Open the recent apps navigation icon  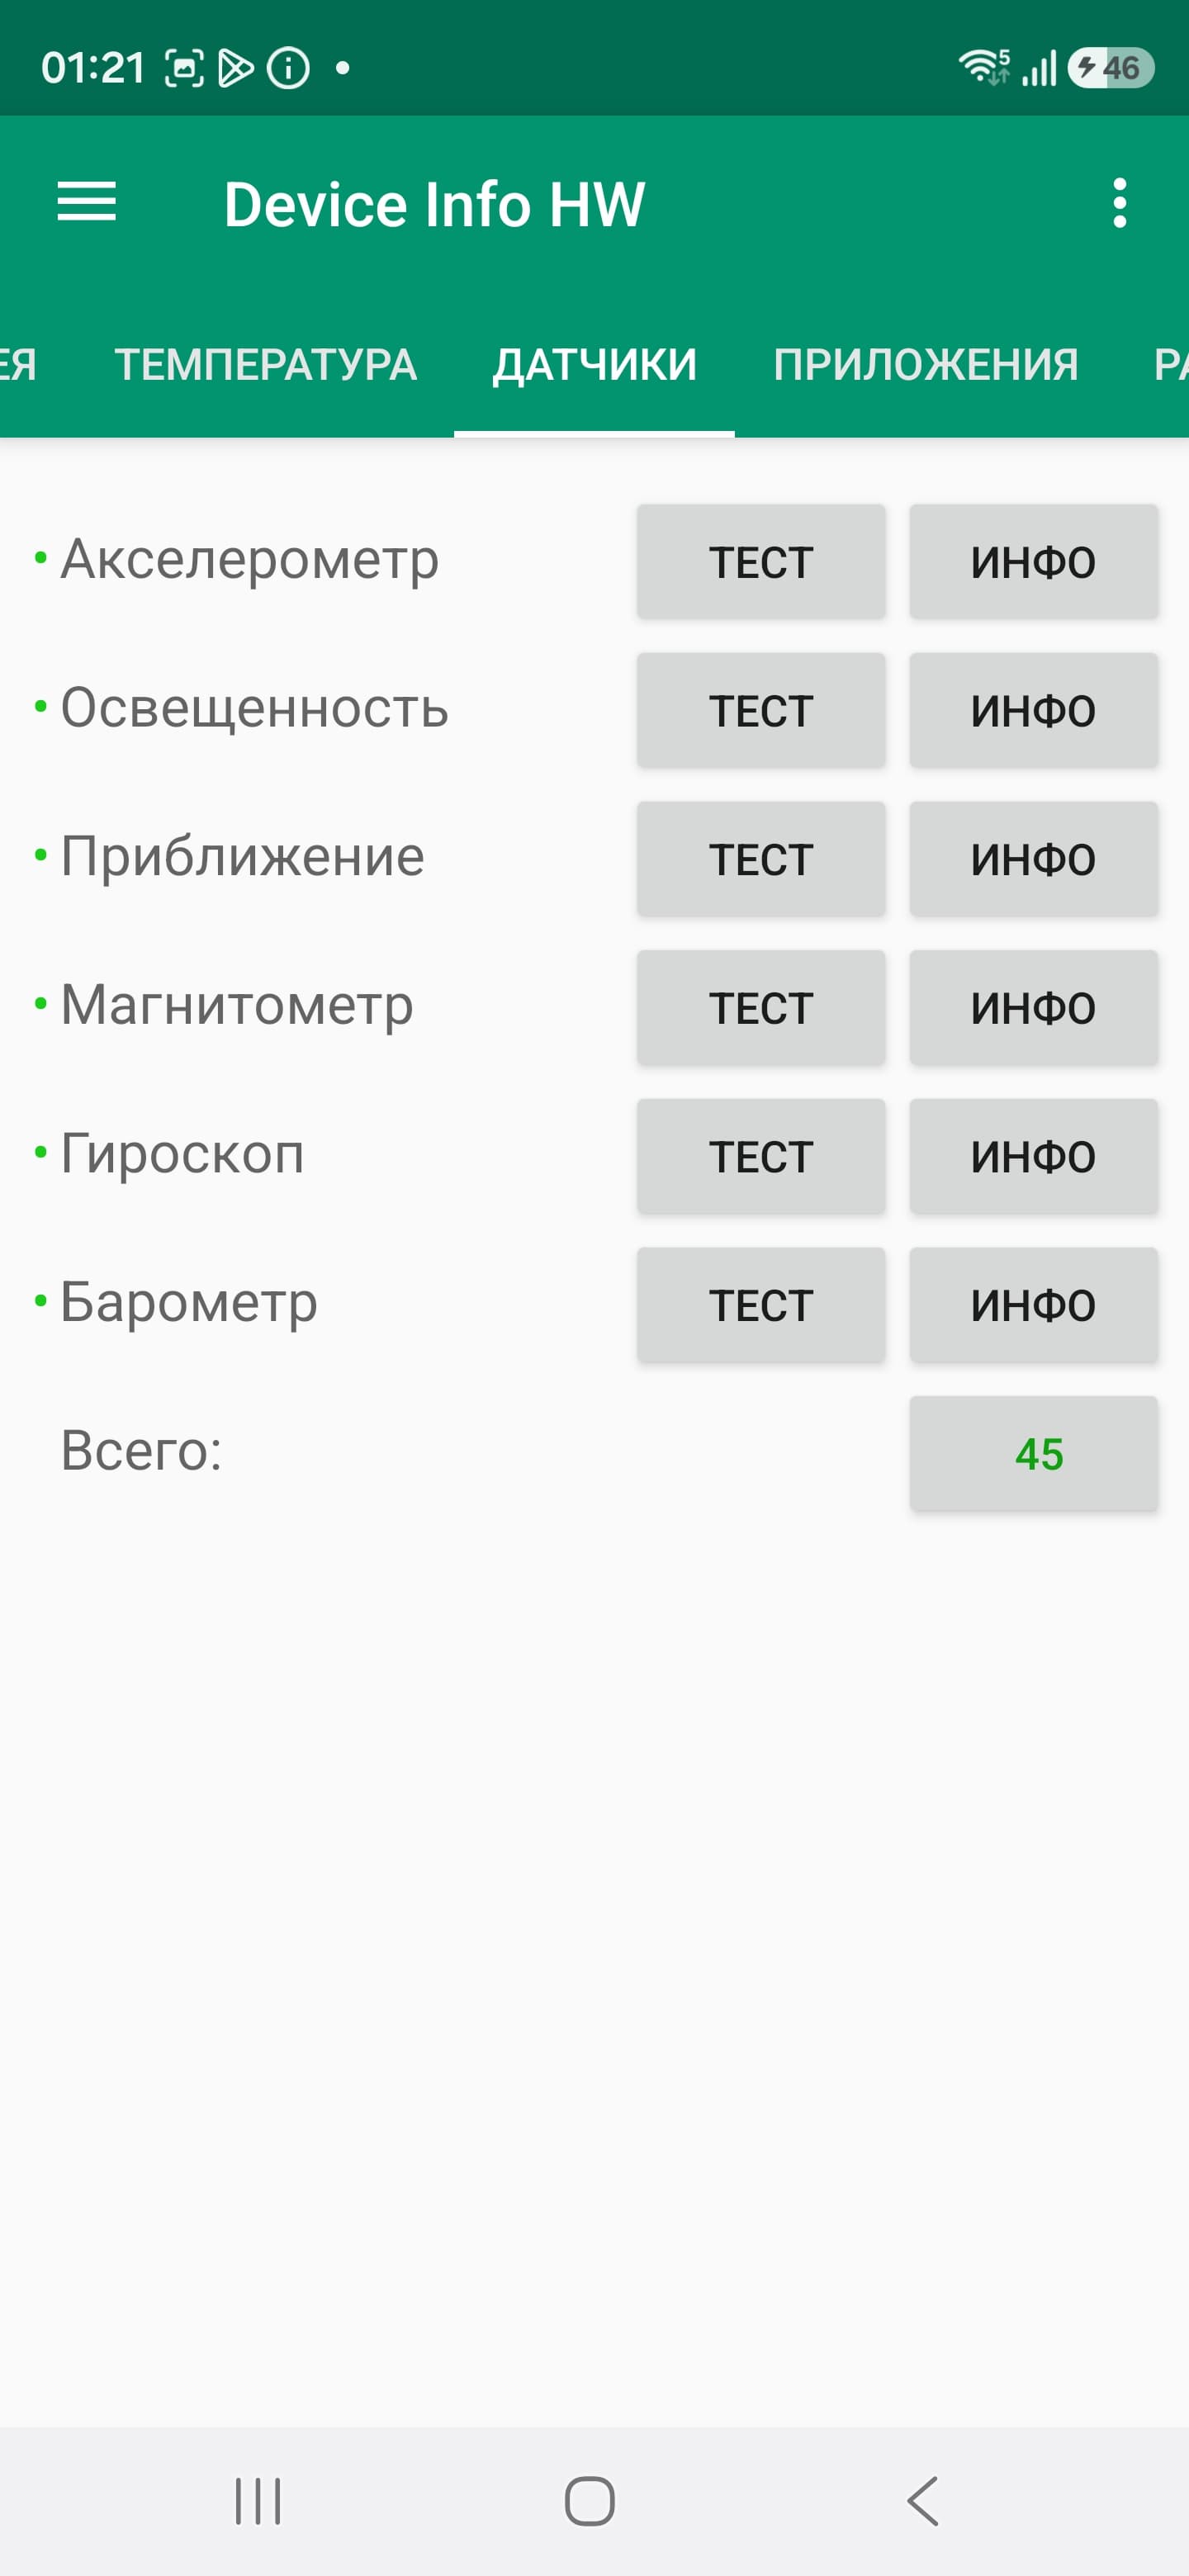pyautogui.click(x=258, y=2501)
